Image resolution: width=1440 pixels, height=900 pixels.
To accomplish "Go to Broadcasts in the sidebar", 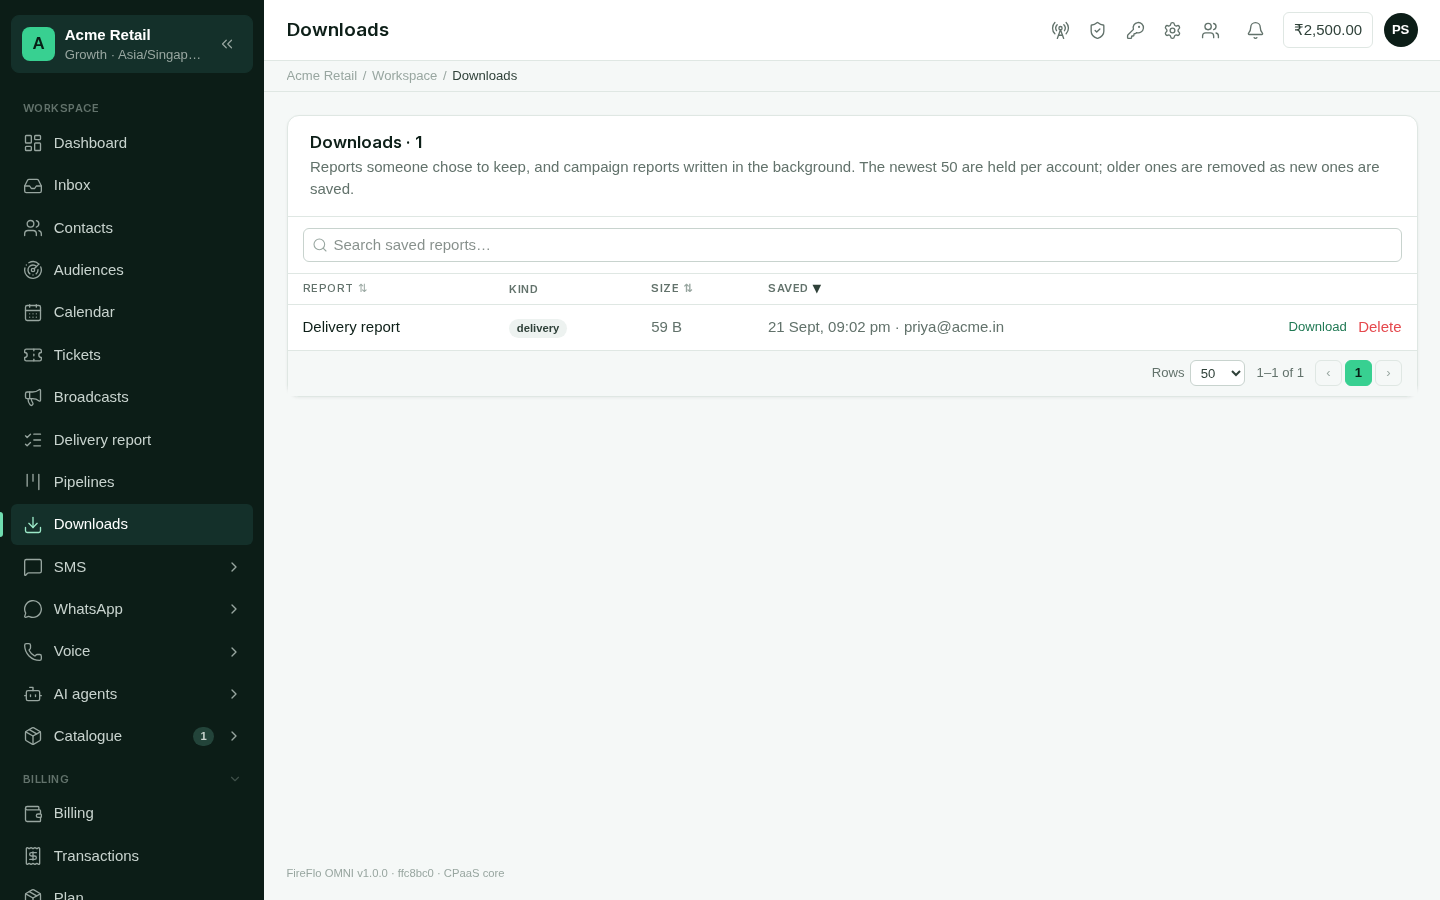I will (132, 397).
